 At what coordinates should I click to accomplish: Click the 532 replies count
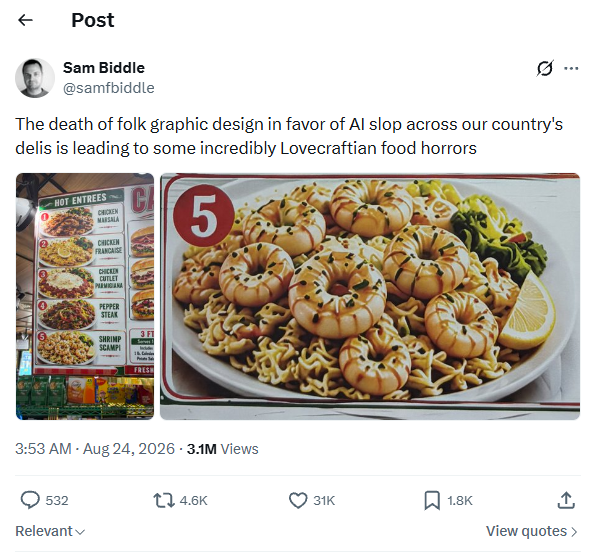57,501
